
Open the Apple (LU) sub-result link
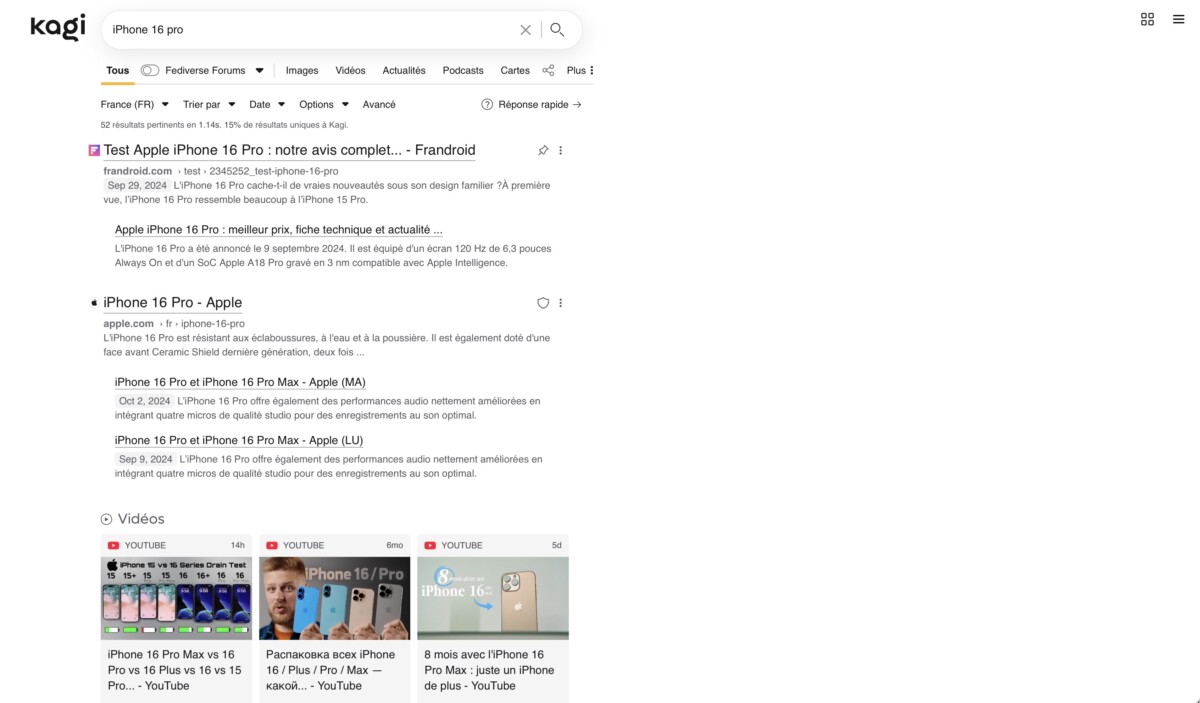(239, 440)
